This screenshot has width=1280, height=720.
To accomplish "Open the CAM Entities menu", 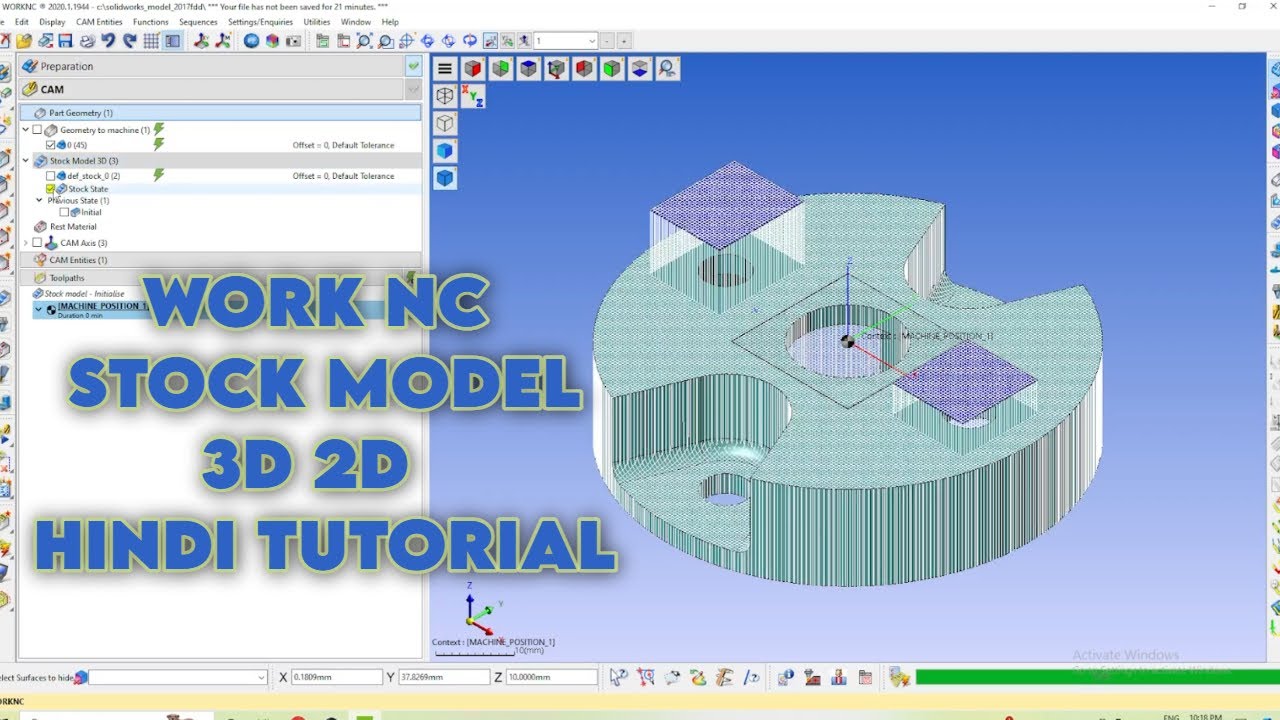I will pyautogui.click(x=100, y=21).
